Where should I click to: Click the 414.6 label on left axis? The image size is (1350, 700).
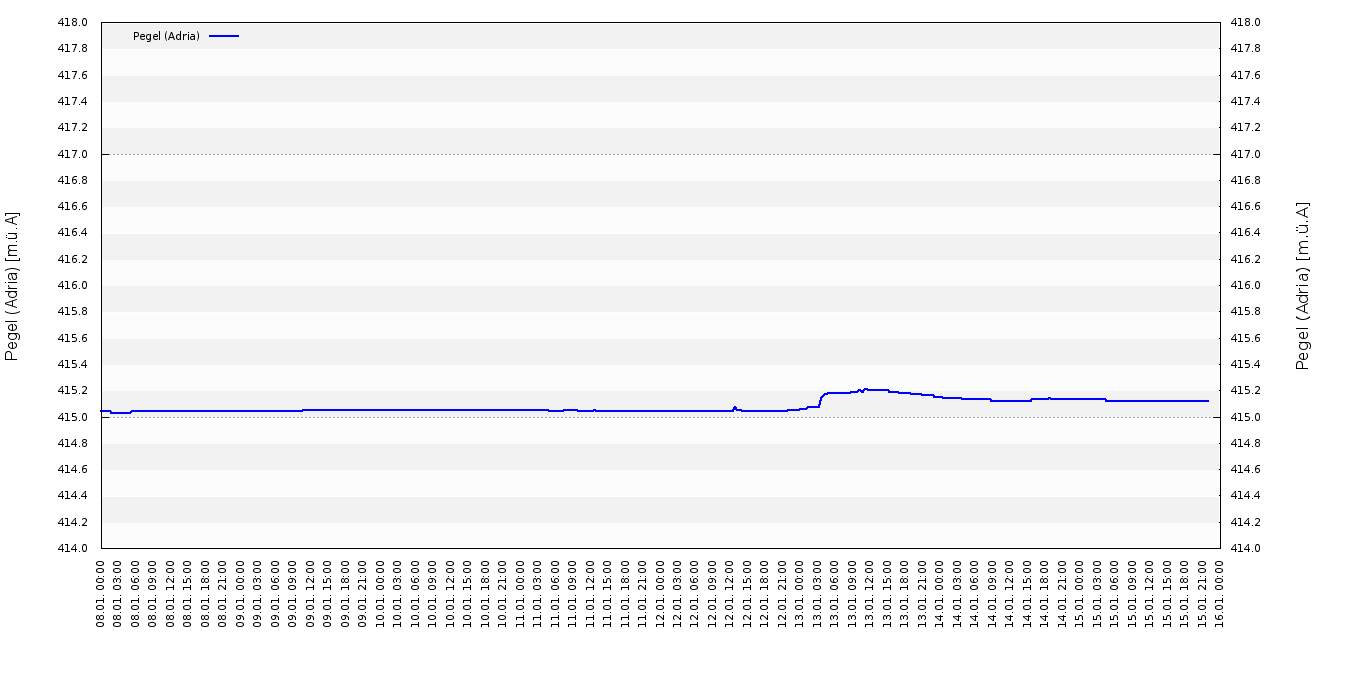pos(74,469)
